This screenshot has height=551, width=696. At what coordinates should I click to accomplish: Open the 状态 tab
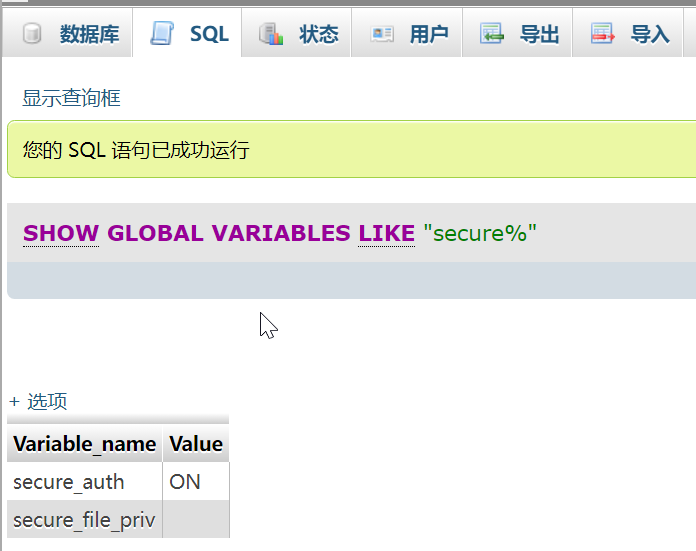pyautogui.click(x=297, y=34)
